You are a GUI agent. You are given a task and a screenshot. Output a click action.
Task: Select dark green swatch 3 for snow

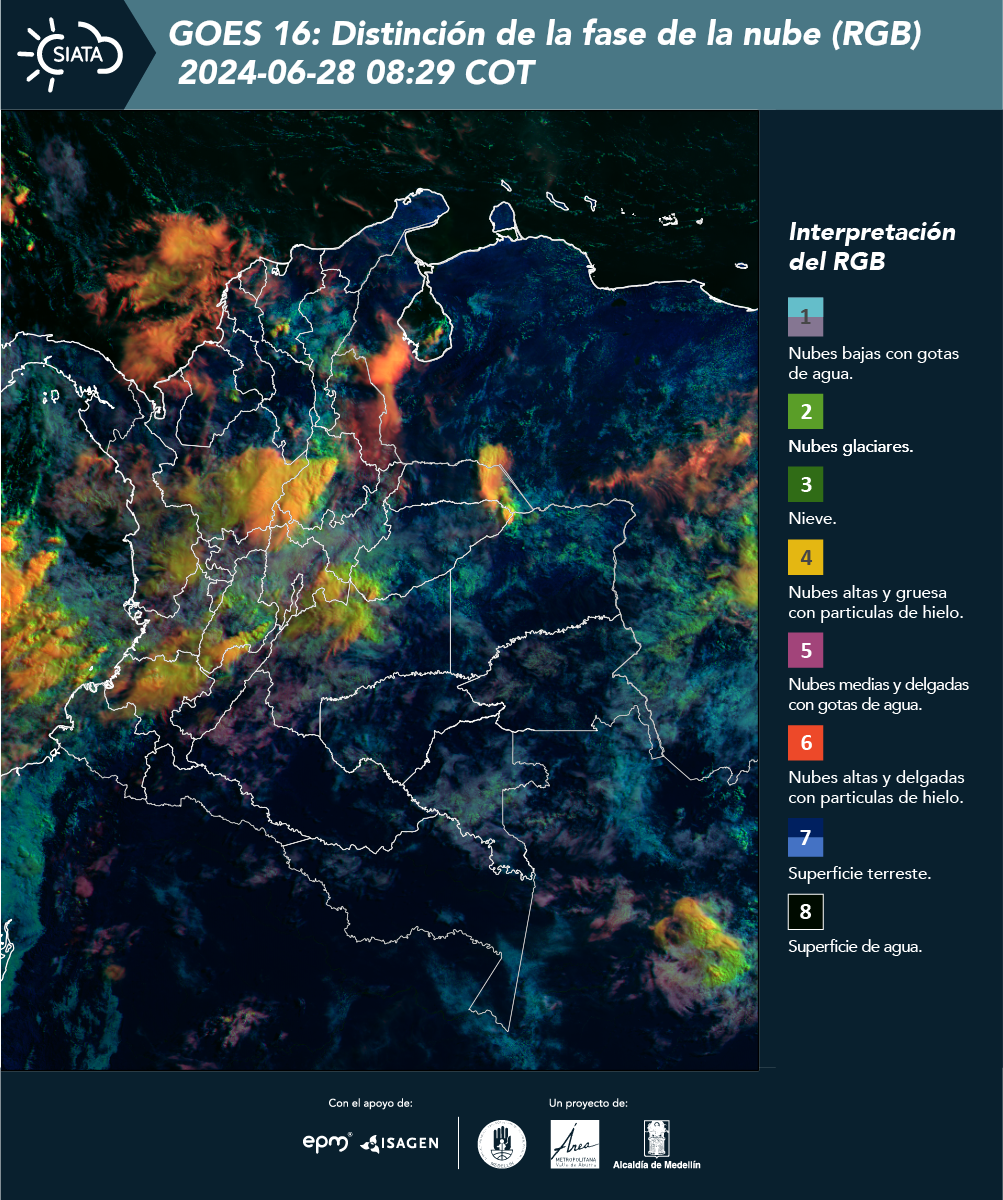(805, 485)
